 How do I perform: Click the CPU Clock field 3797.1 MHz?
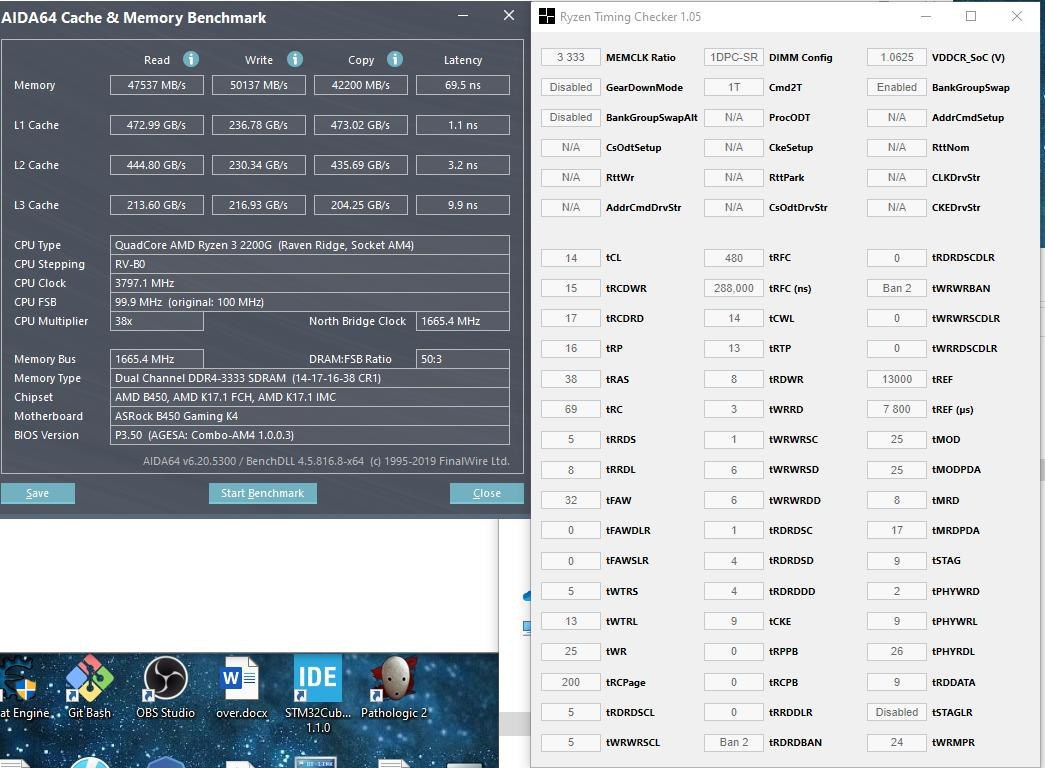coord(310,283)
